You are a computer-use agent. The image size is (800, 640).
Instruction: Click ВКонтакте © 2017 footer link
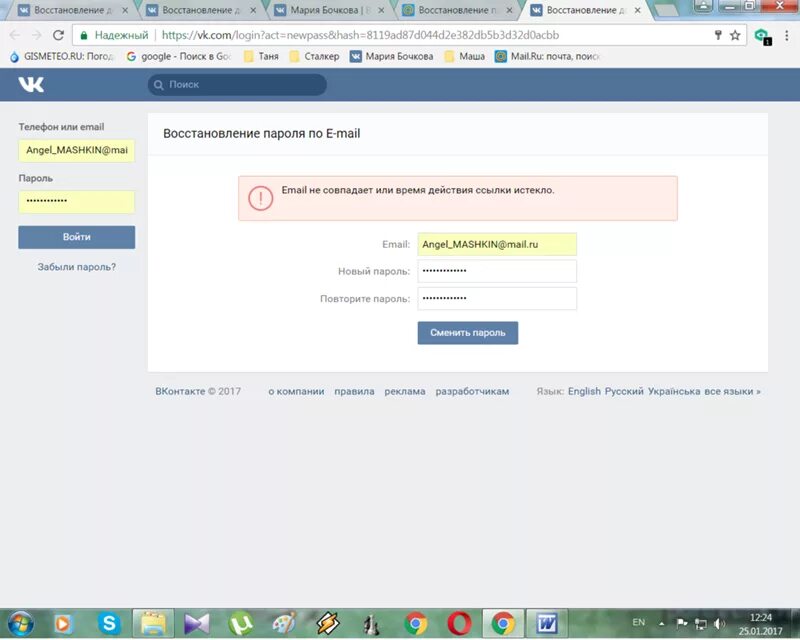click(198, 391)
